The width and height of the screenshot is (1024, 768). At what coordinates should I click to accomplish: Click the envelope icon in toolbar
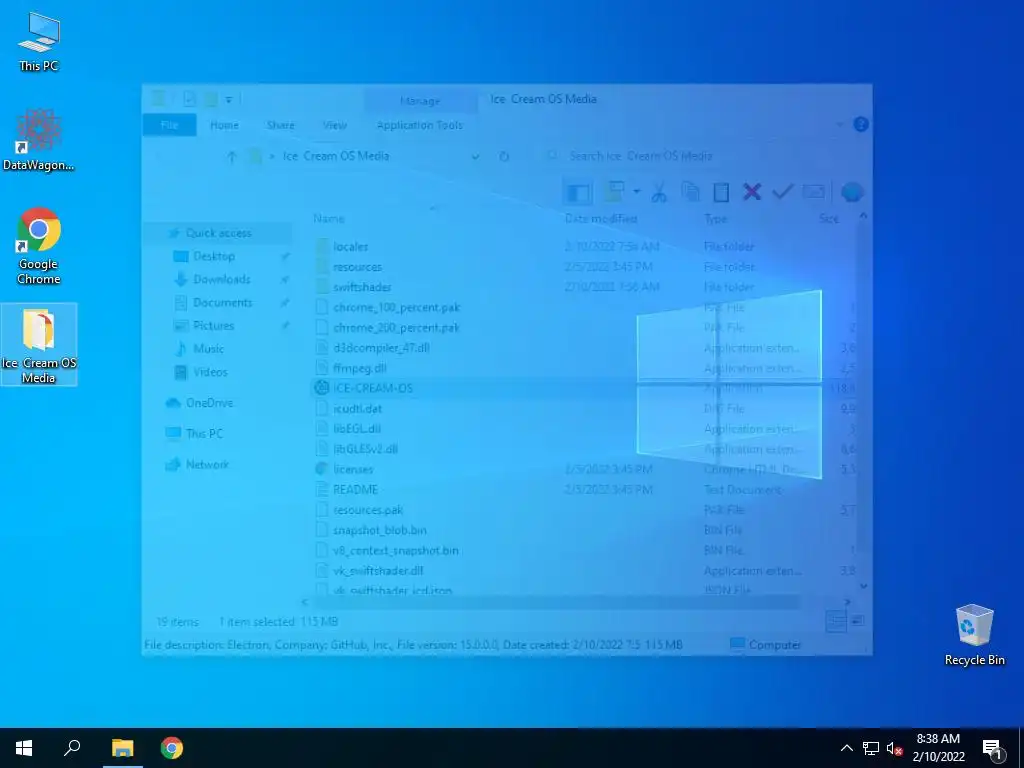pos(814,192)
